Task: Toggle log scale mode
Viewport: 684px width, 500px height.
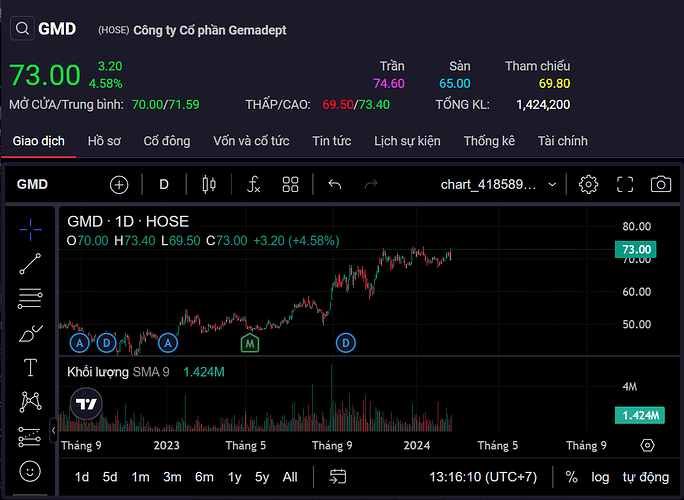Action: (x=600, y=477)
